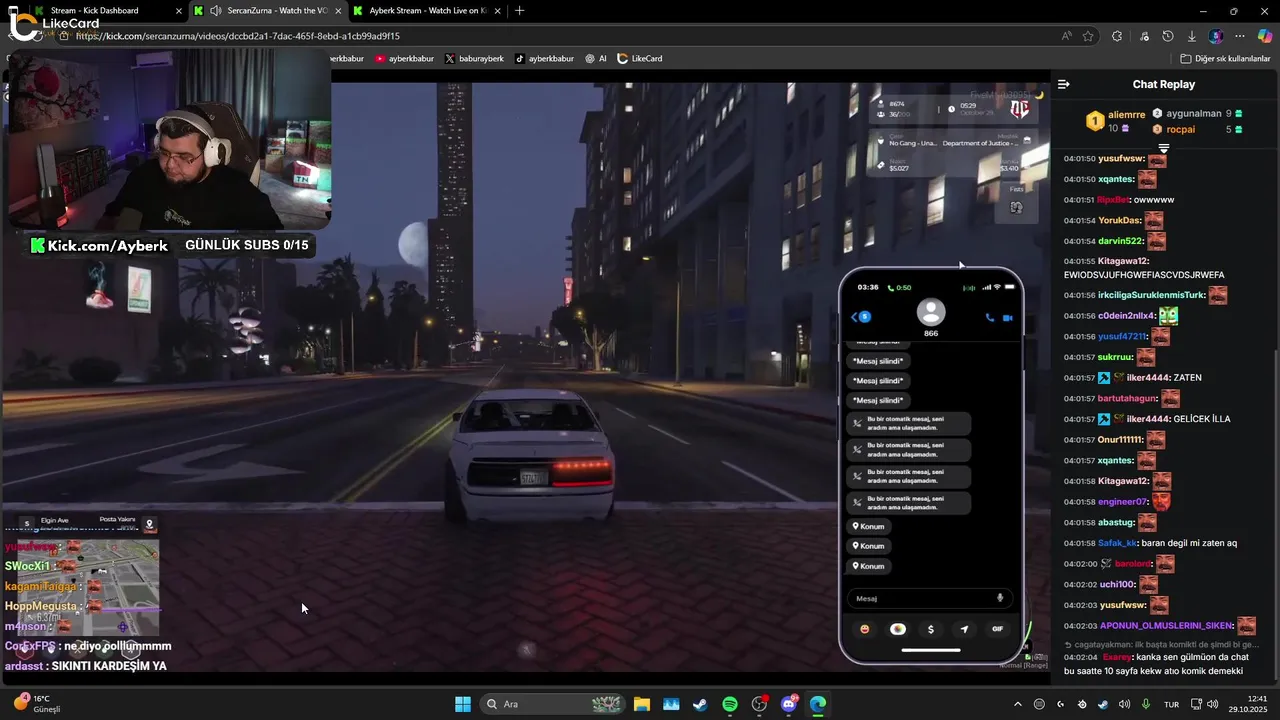Screen dimensions: 1280x720
Task: Tap the back arrow on in-game phone
Action: pos(855,317)
